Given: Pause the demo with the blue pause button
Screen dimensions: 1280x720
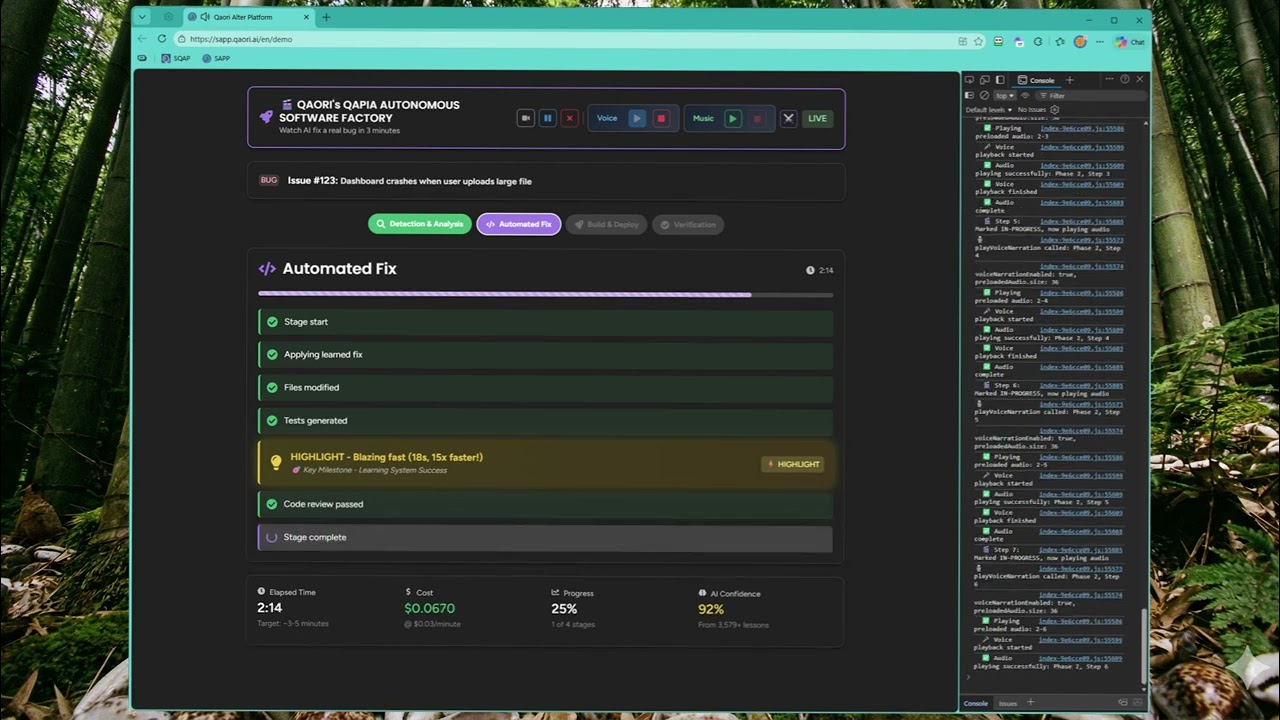Looking at the screenshot, I should pyautogui.click(x=548, y=118).
